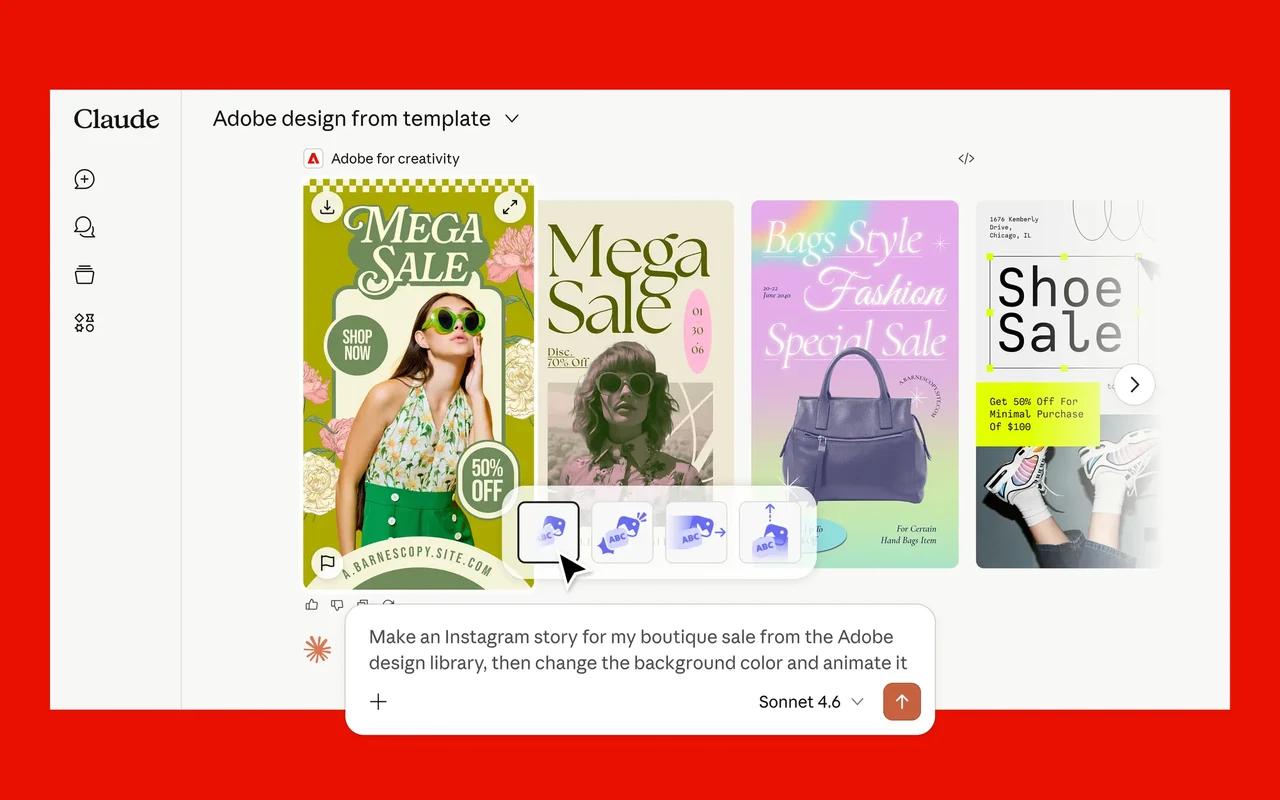The image size is (1280, 800).
Task: Expand the green Mega Sale design fullscreen
Action: coord(510,207)
